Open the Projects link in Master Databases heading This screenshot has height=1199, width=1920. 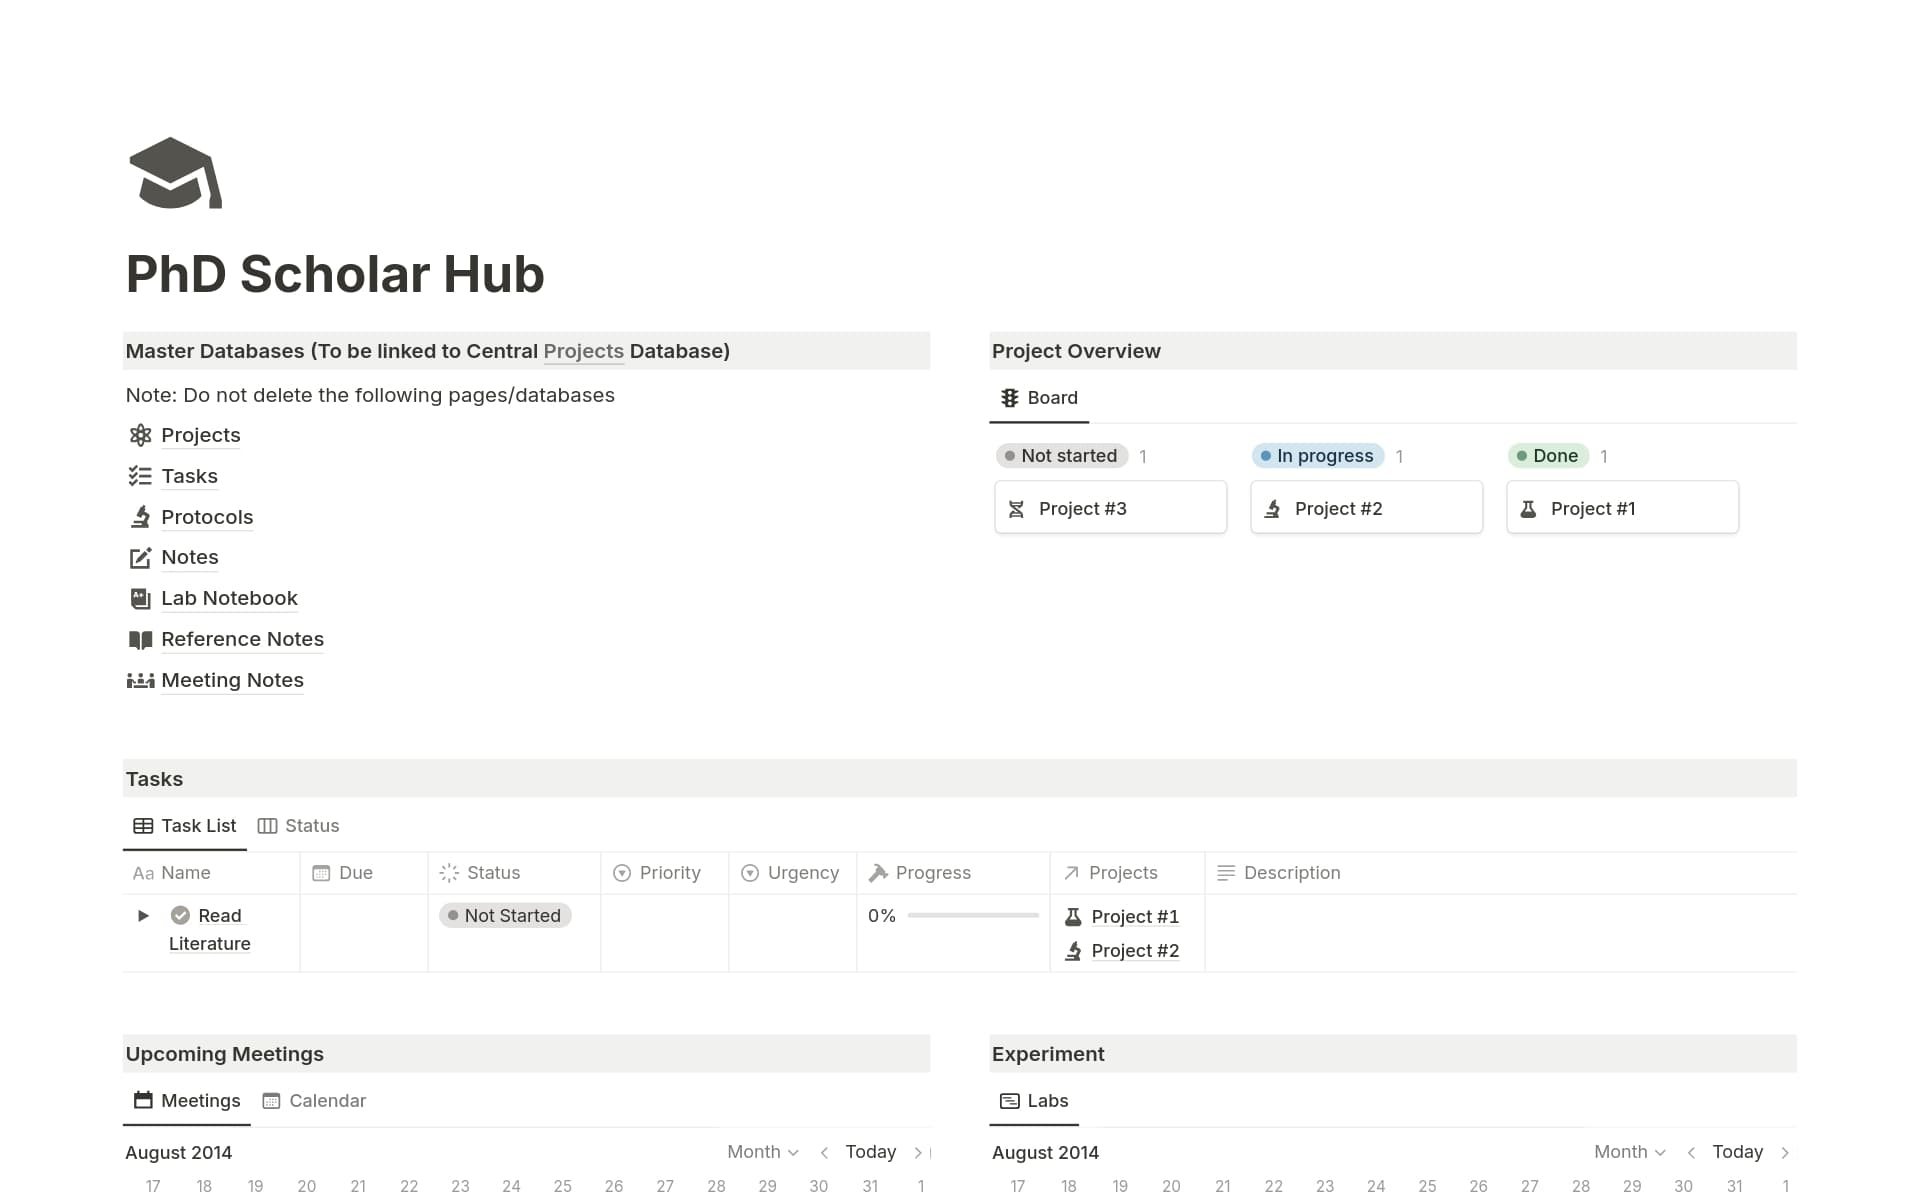(x=583, y=351)
